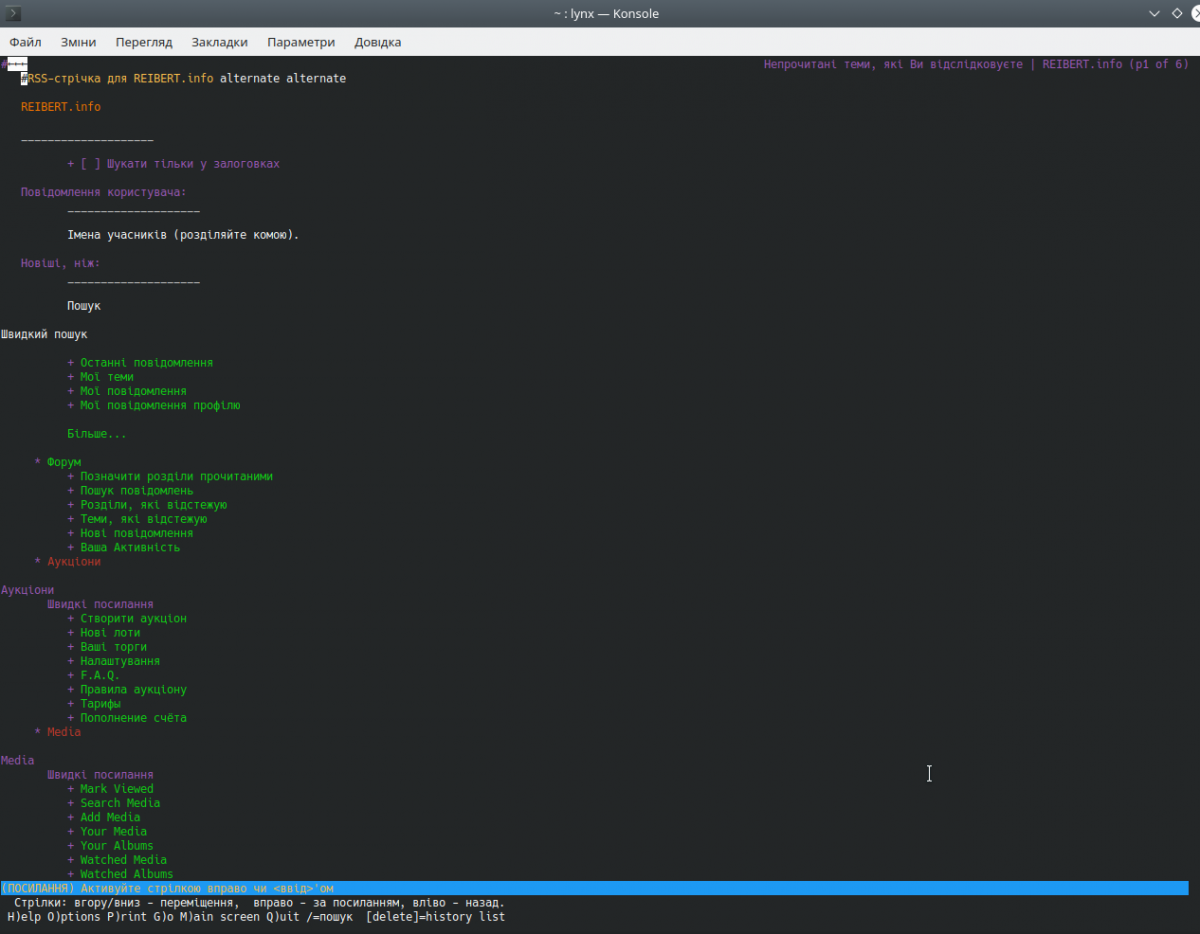Viewport: 1200px width, 934px height.
Task: Click the Створити аукціон link
Action: (x=134, y=619)
